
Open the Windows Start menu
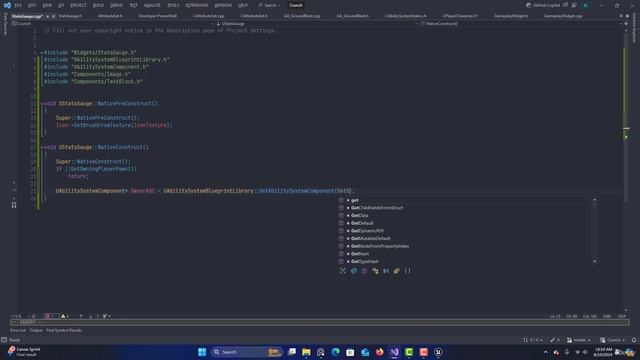coord(202,352)
